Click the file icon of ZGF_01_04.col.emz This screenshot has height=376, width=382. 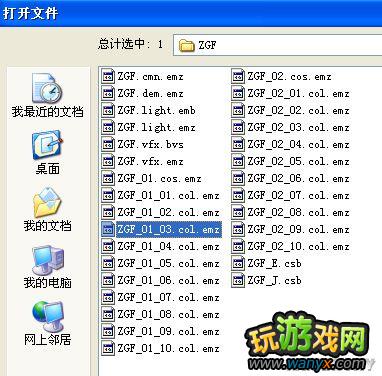point(108,246)
